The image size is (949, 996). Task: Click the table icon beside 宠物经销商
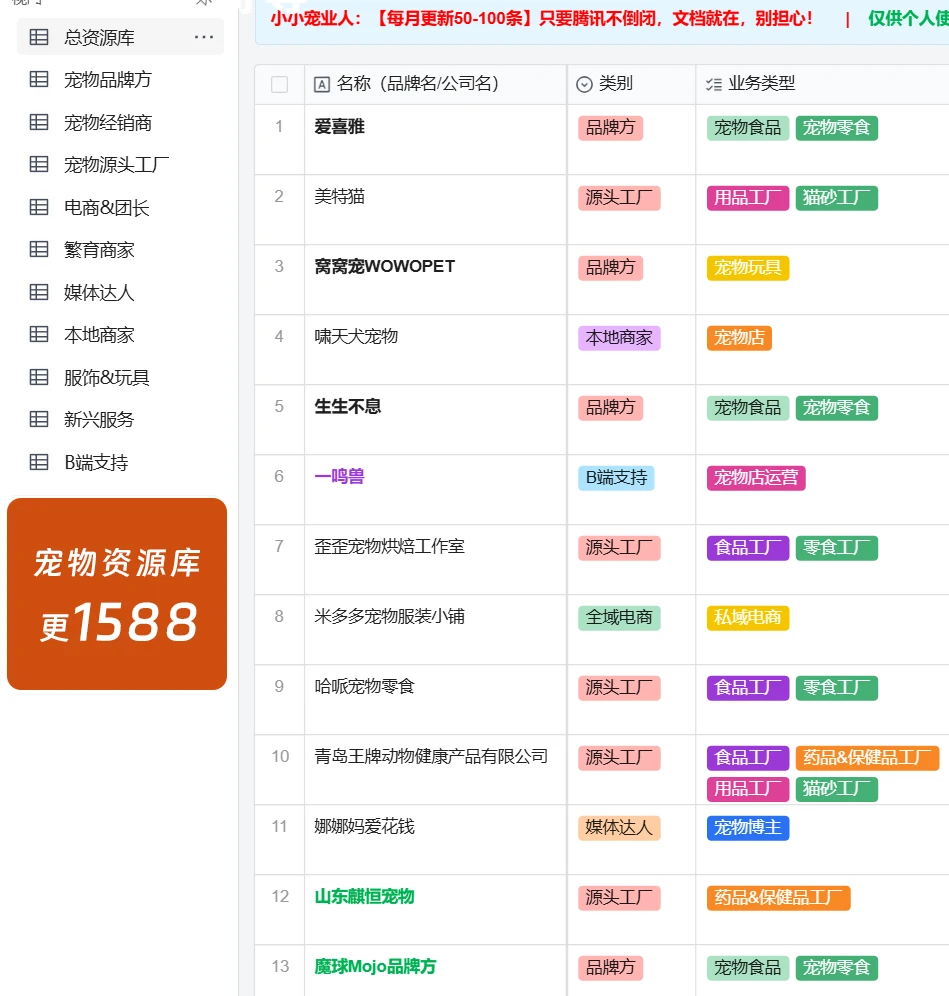coord(39,122)
